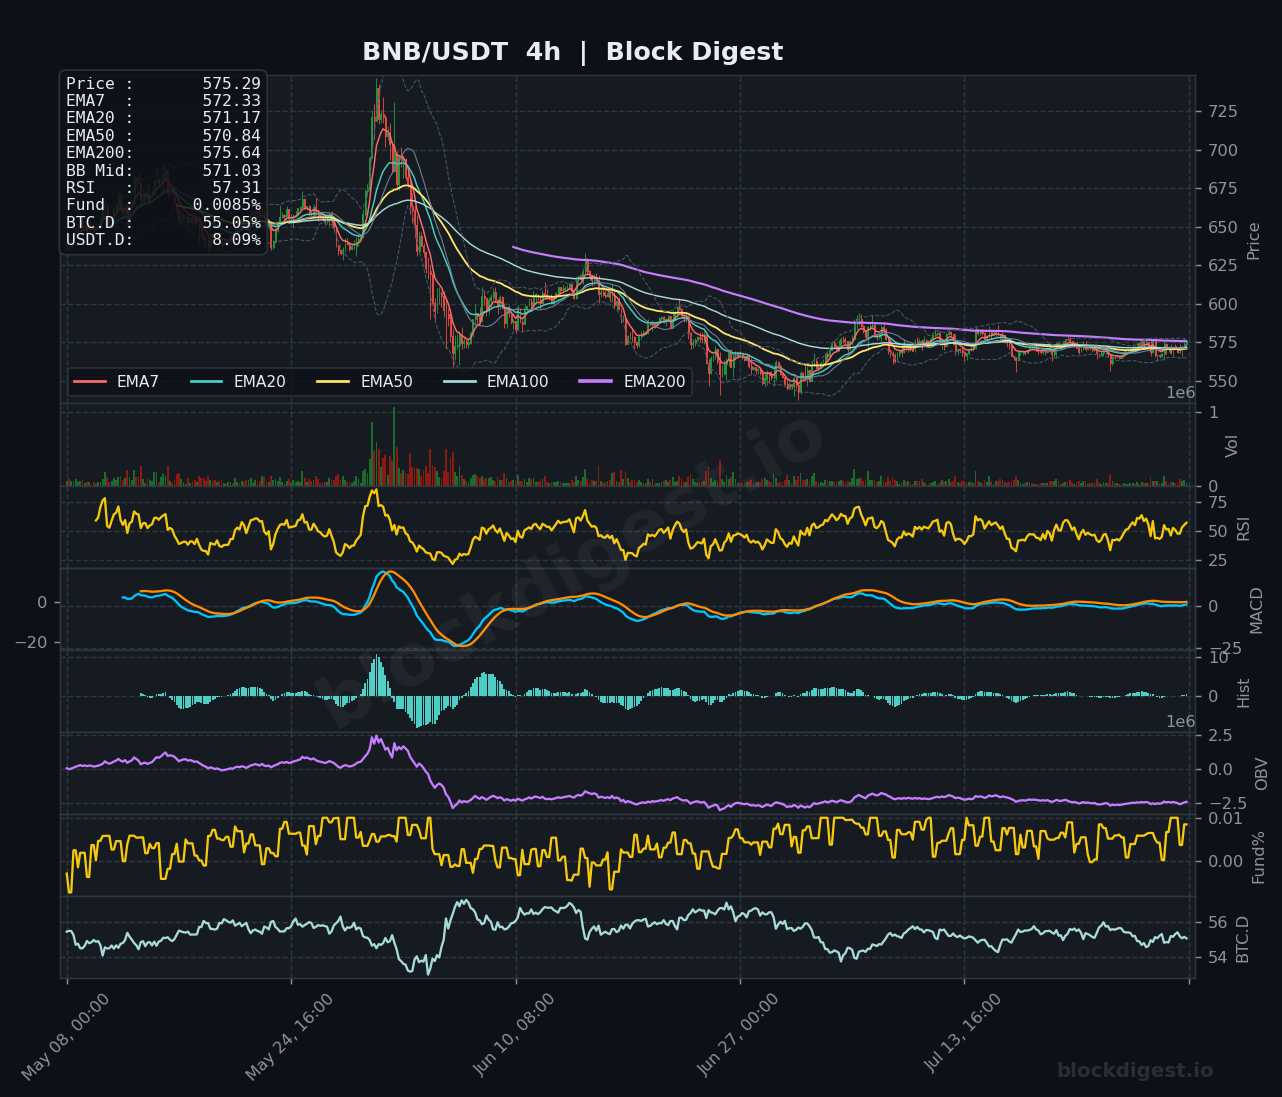
Task: Click the 675 price axis tick
Action: click(1223, 189)
